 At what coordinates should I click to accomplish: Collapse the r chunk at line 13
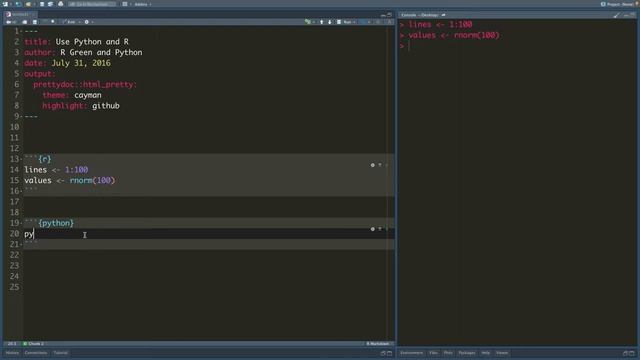tap(21, 159)
